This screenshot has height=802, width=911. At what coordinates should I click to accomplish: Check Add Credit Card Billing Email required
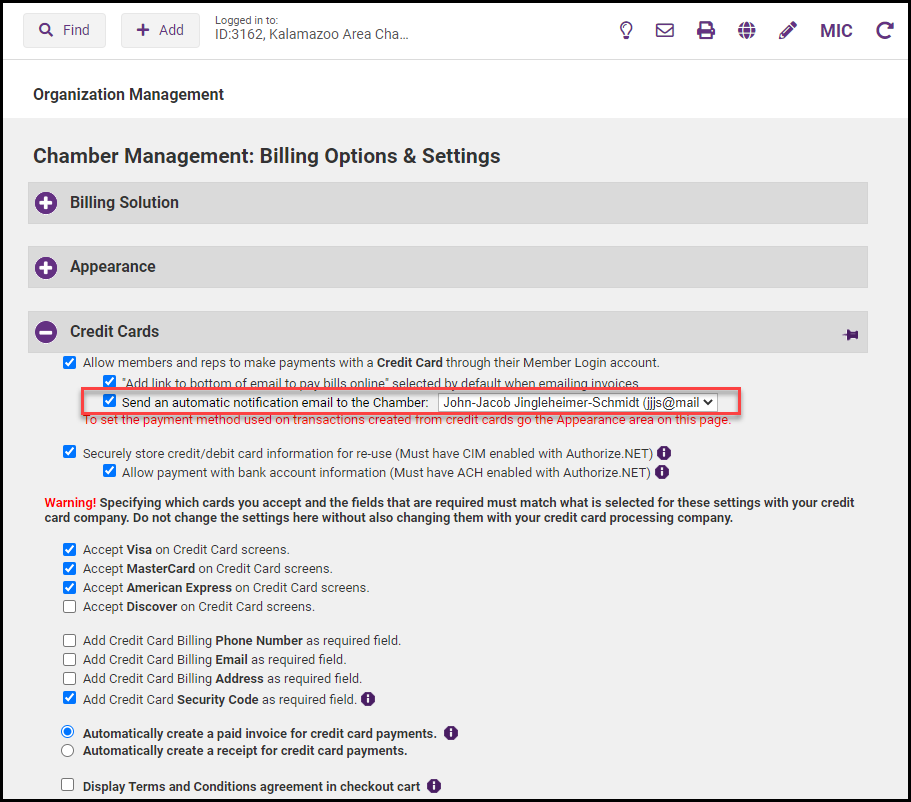(69, 659)
